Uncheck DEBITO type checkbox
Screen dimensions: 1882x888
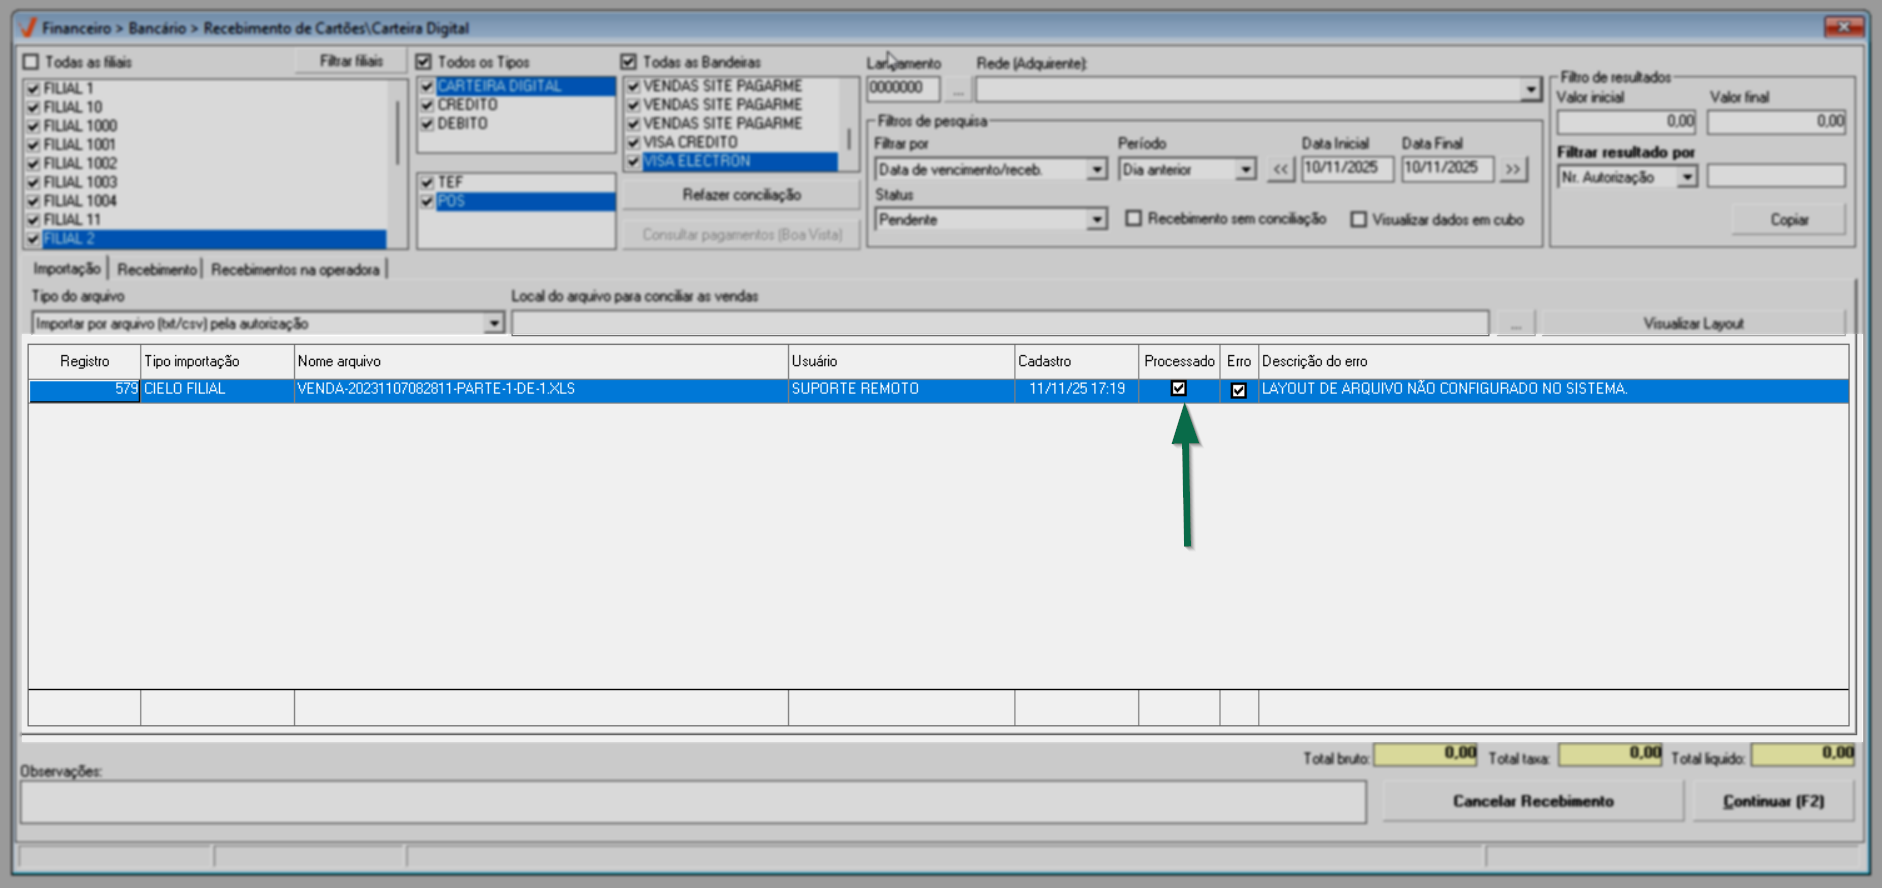[427, 124]
